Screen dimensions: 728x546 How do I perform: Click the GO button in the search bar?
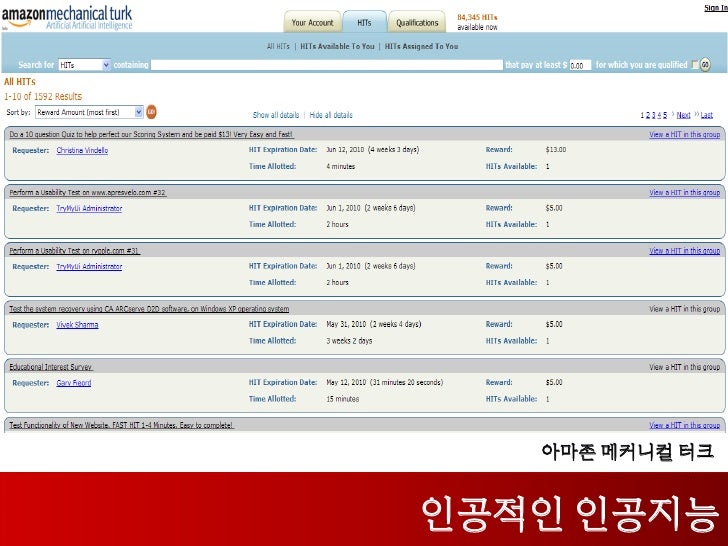coord(705,65)
